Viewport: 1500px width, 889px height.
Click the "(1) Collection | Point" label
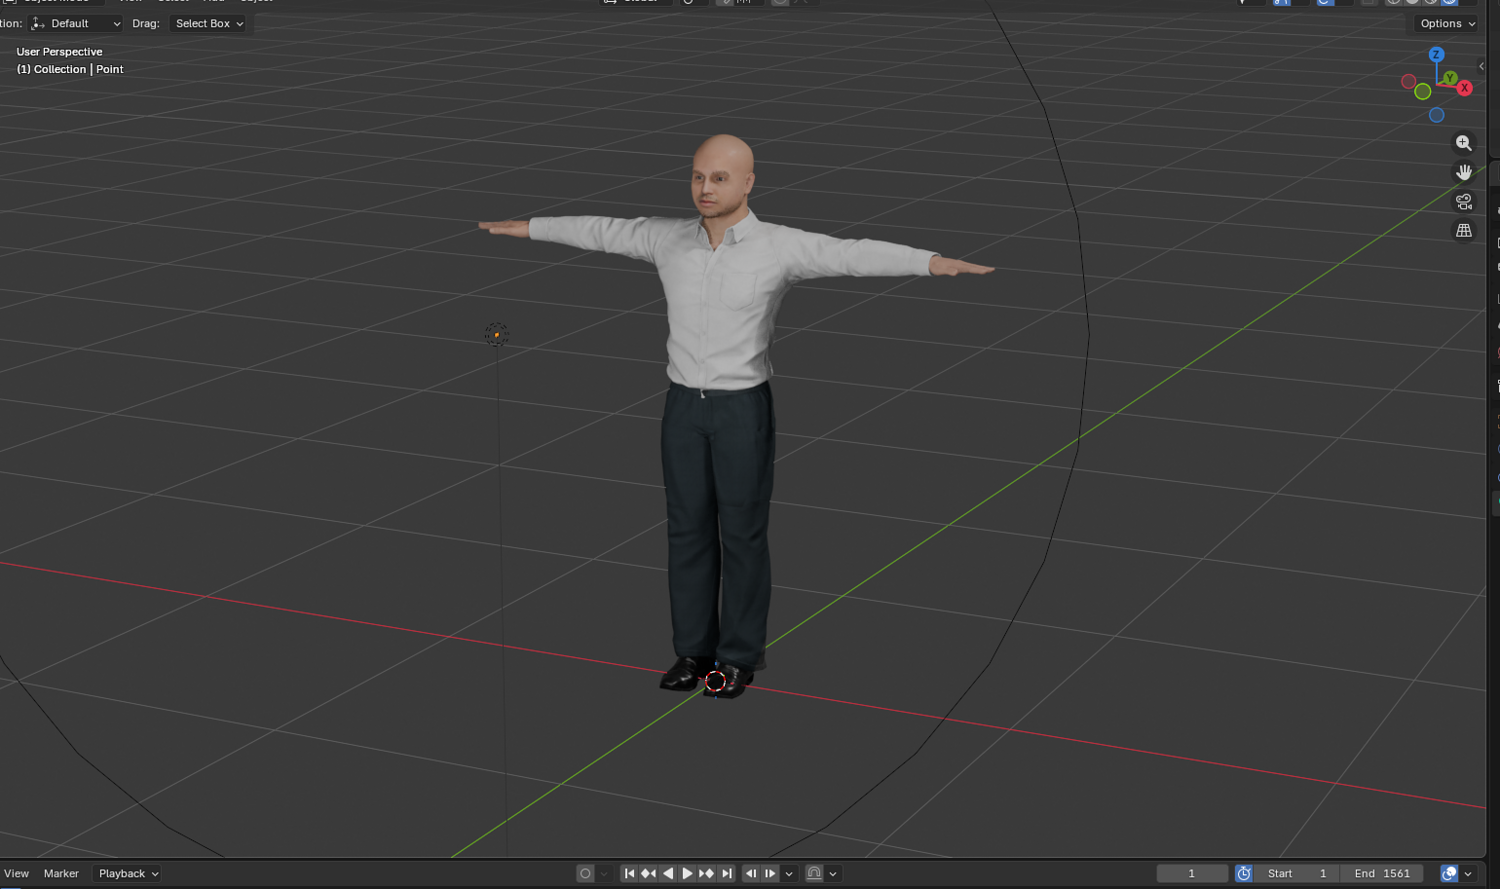[70, 69]
